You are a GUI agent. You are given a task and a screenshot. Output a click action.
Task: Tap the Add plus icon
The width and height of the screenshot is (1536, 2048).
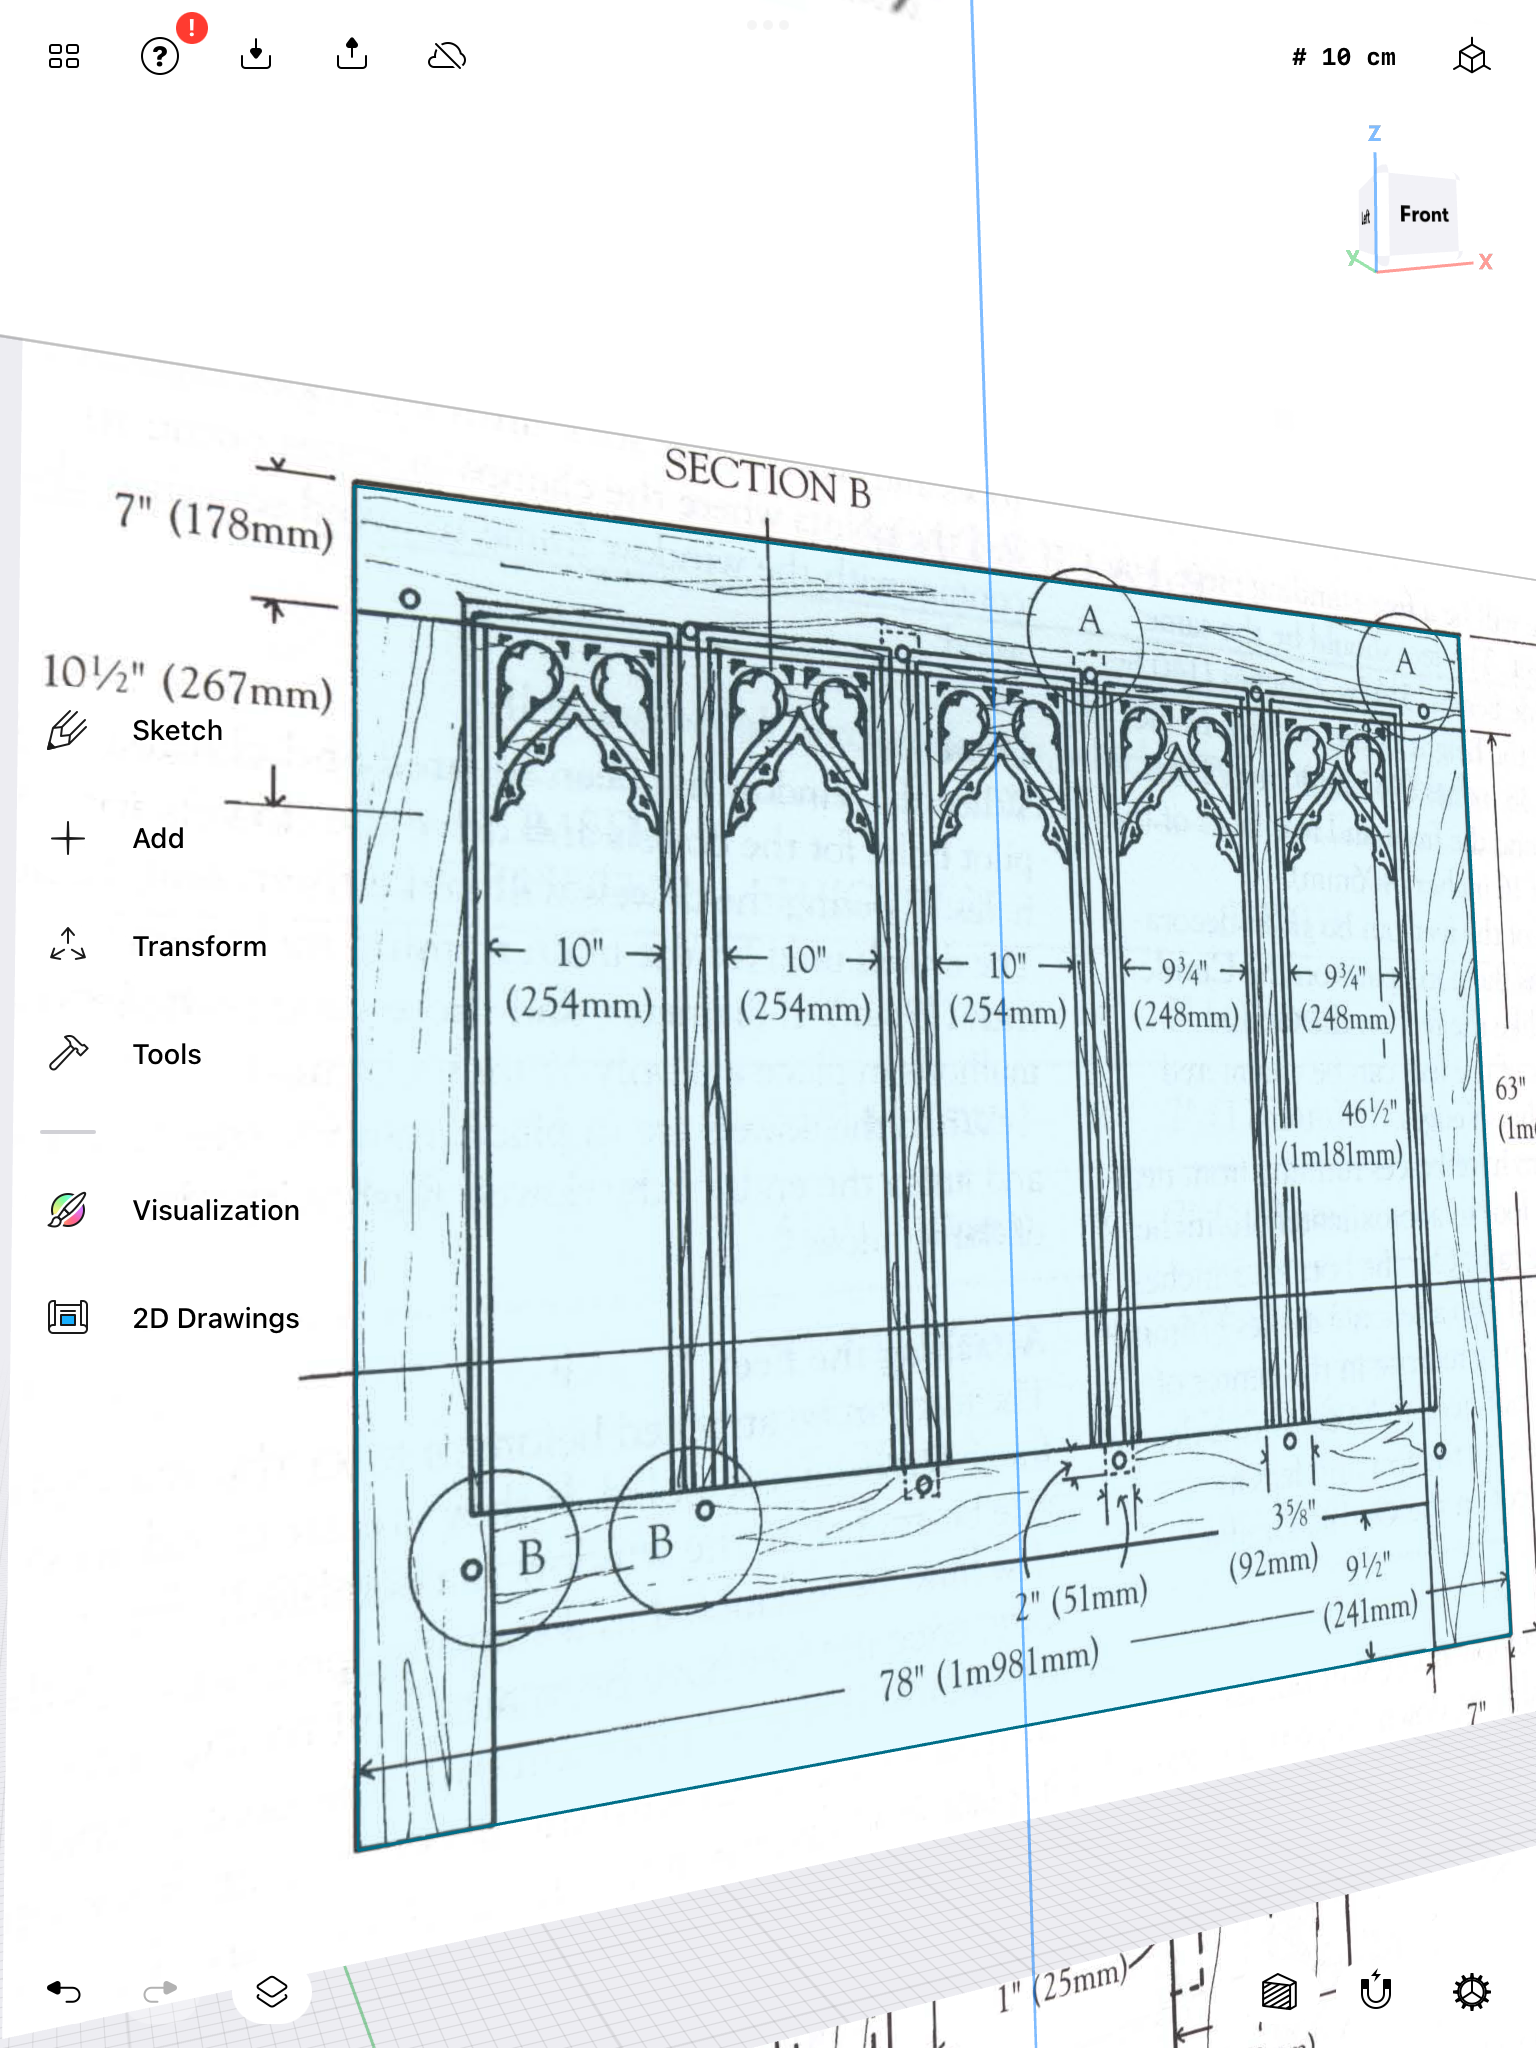pyautogui.click(x=68, y=838)
